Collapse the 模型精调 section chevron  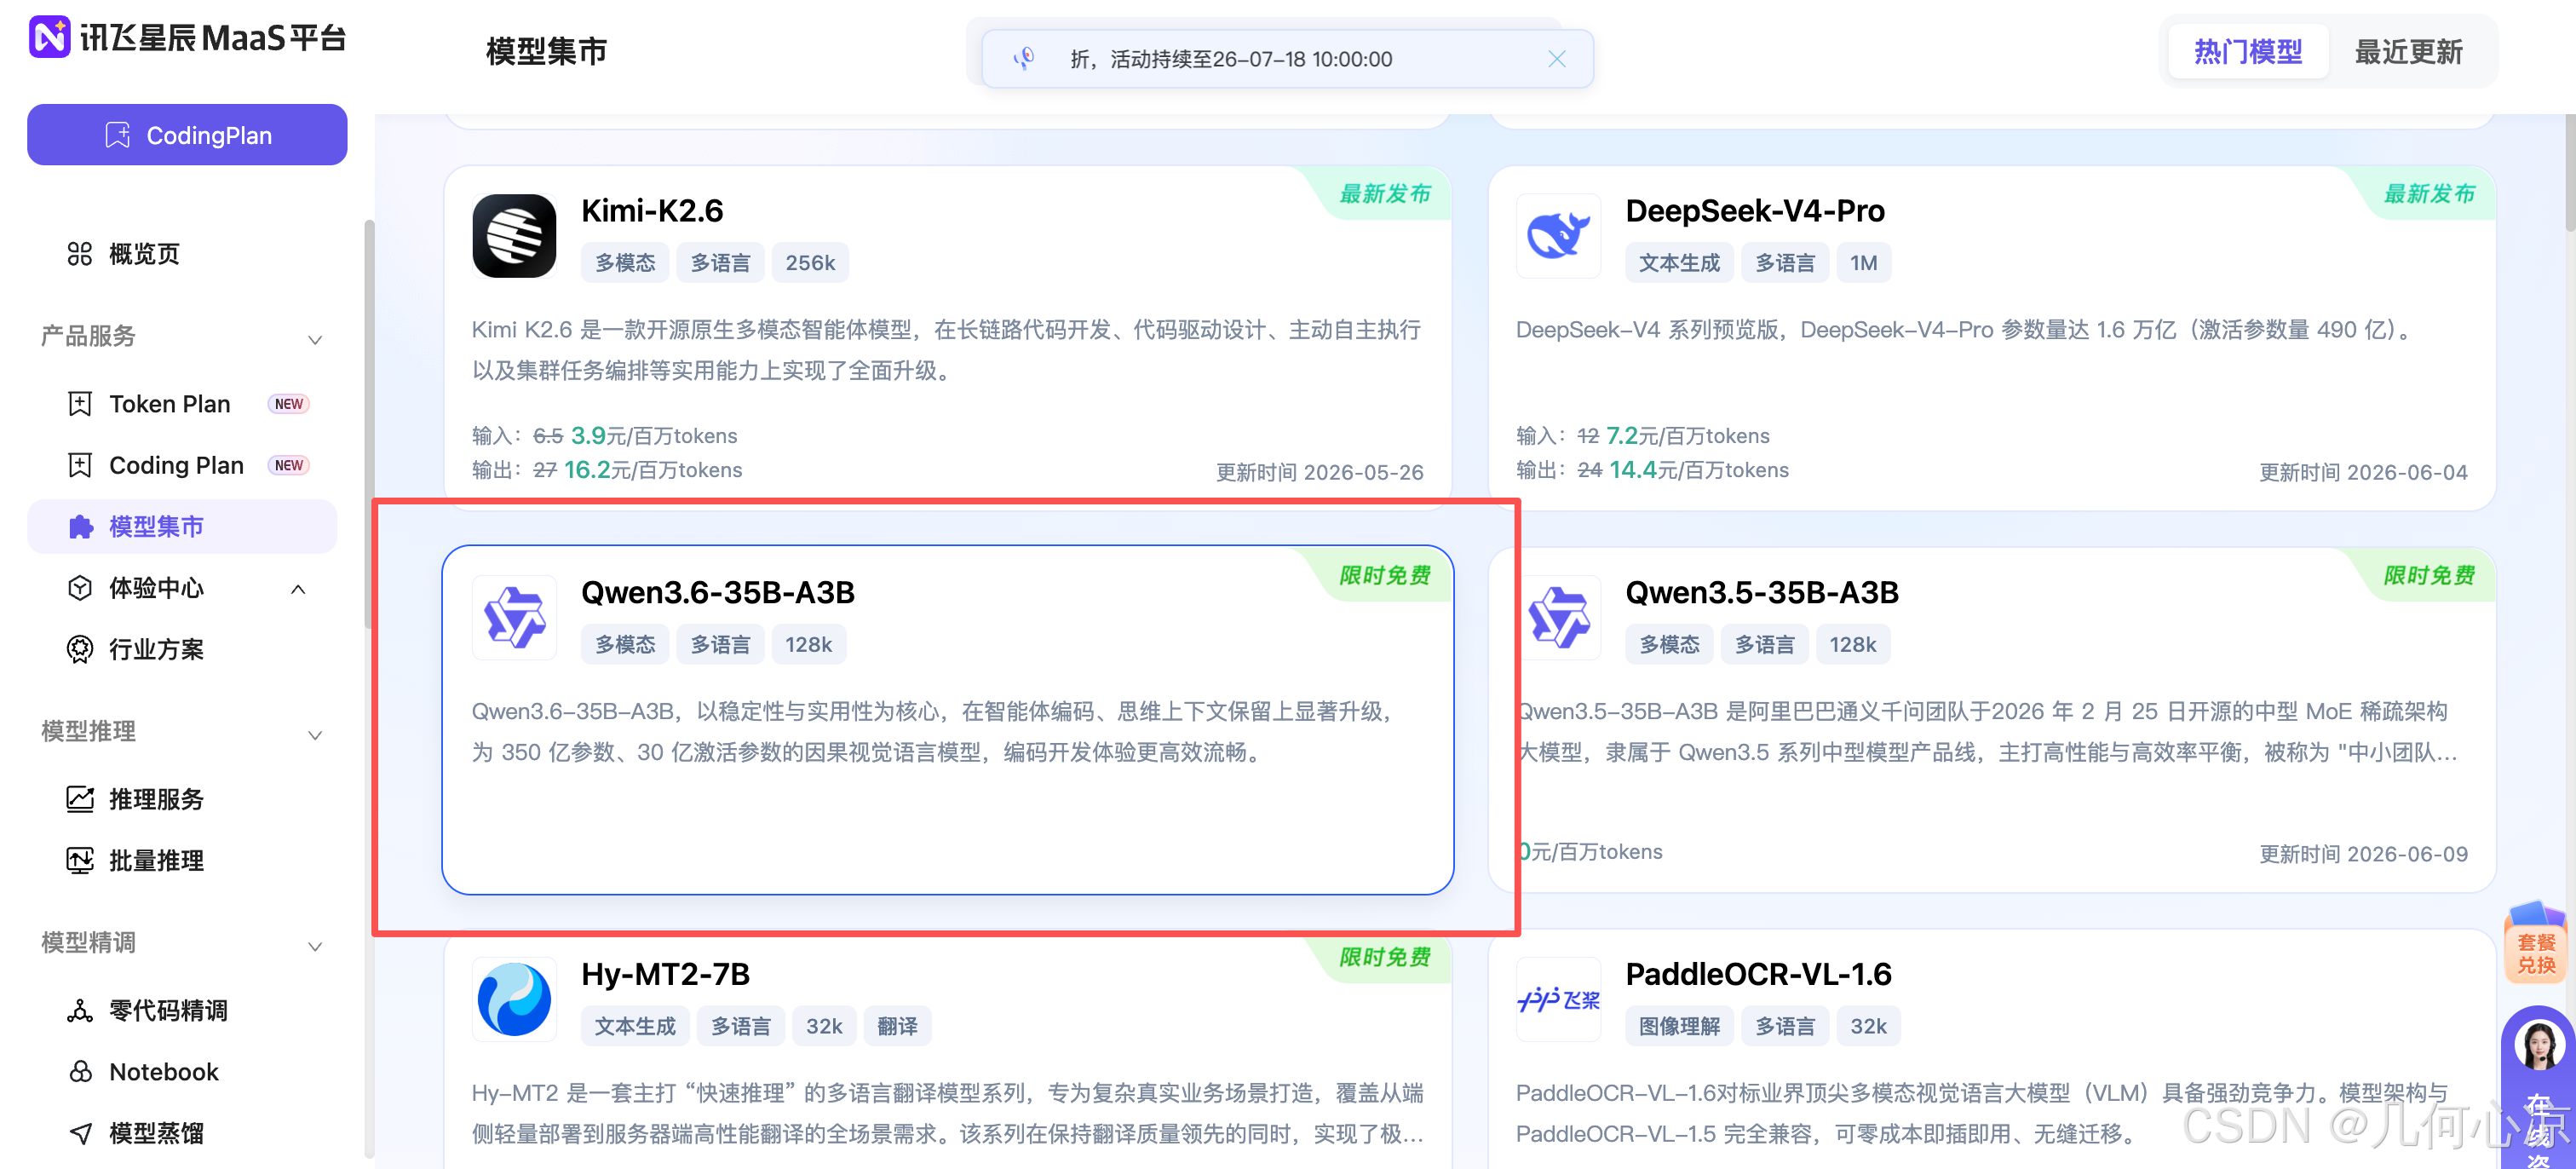(315, 945)
